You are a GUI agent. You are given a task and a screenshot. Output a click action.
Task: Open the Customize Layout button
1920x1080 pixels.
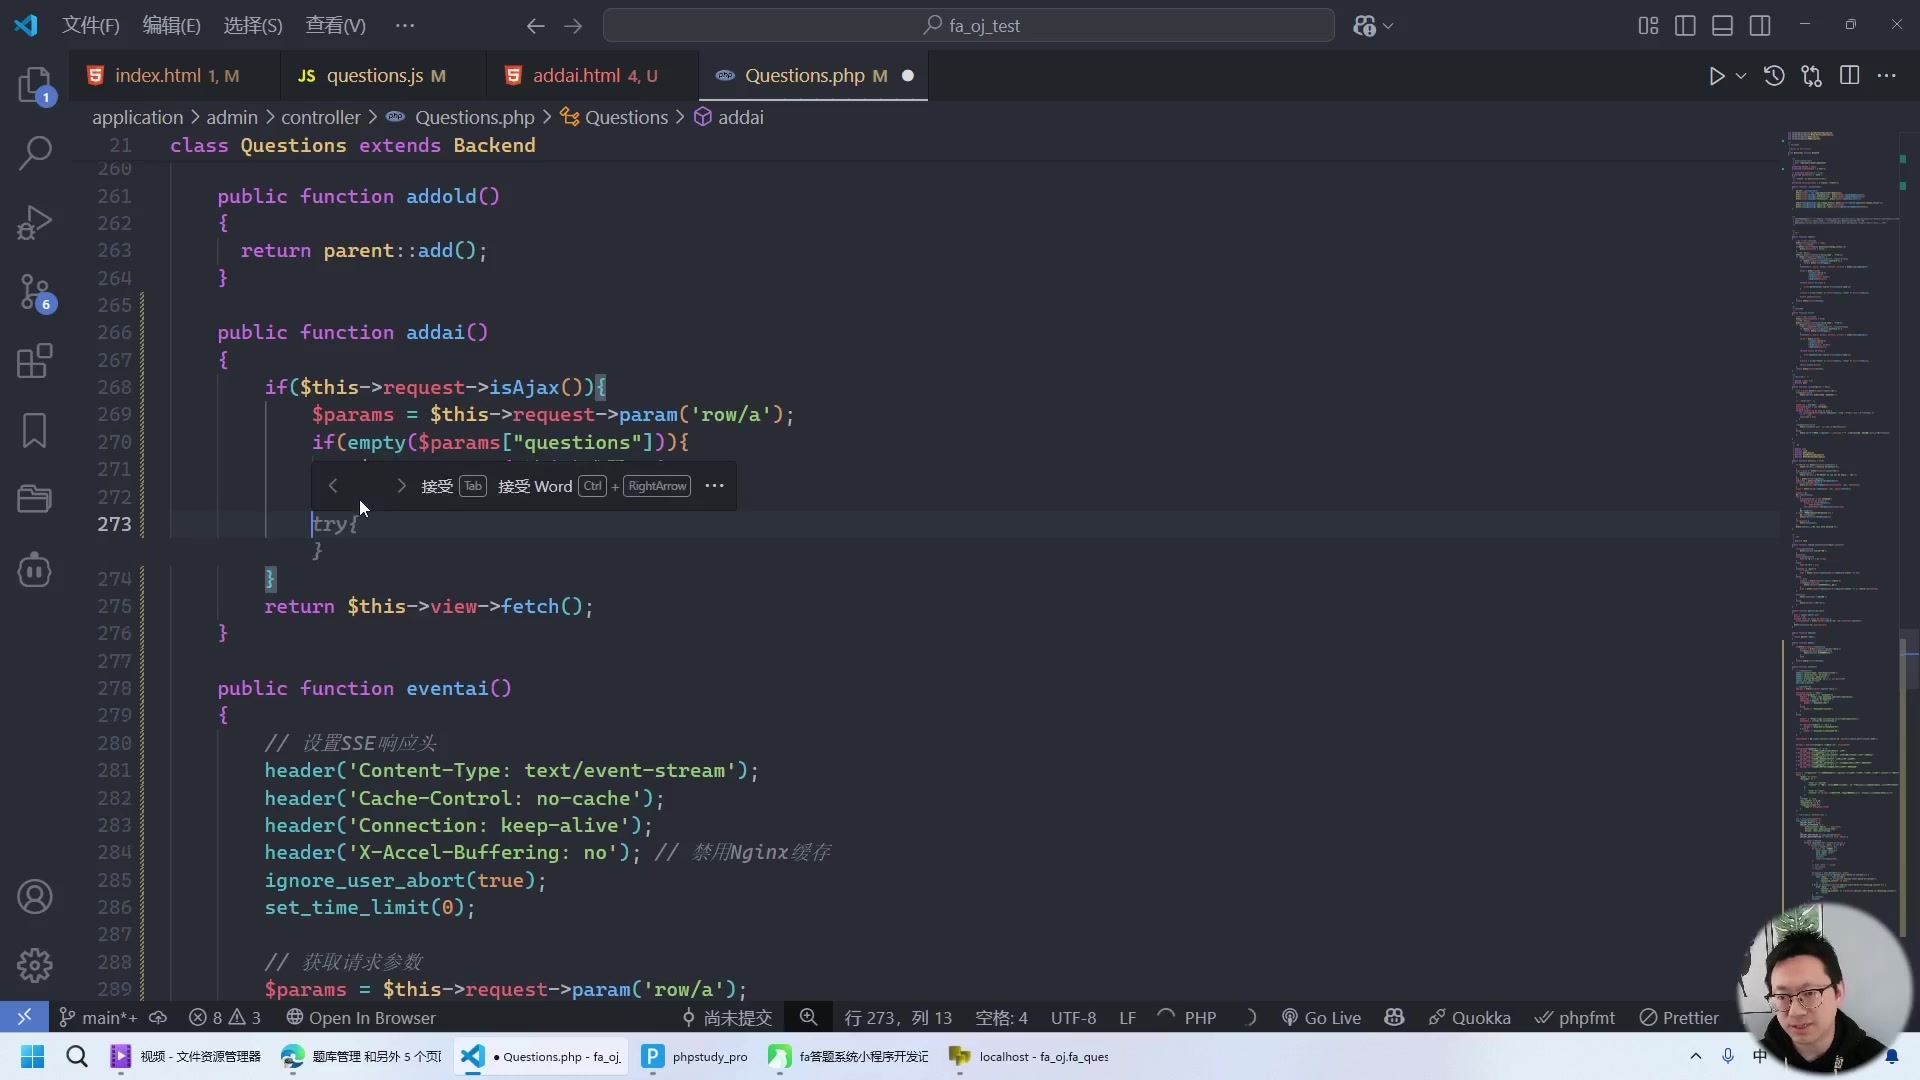[x=1648, y=26]
